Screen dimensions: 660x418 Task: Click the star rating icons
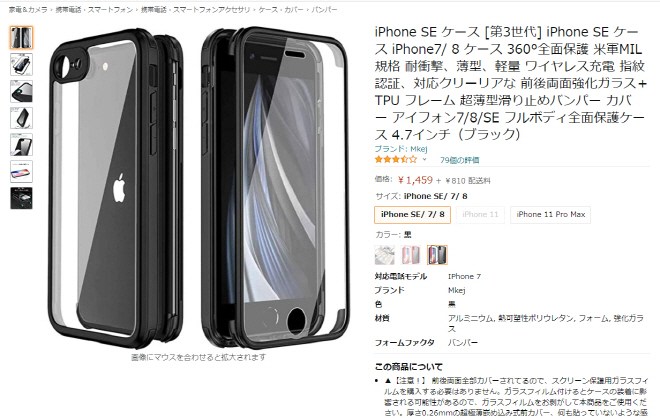(x=396, y=160)
